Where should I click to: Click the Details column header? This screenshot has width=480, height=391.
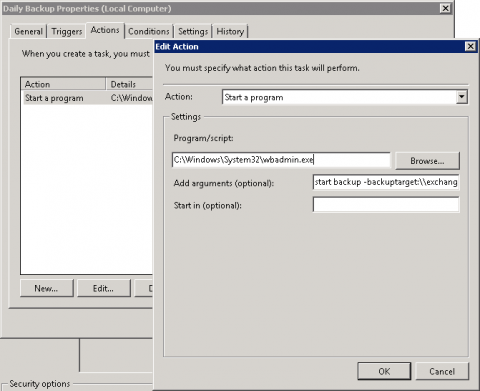pos(129,84)
